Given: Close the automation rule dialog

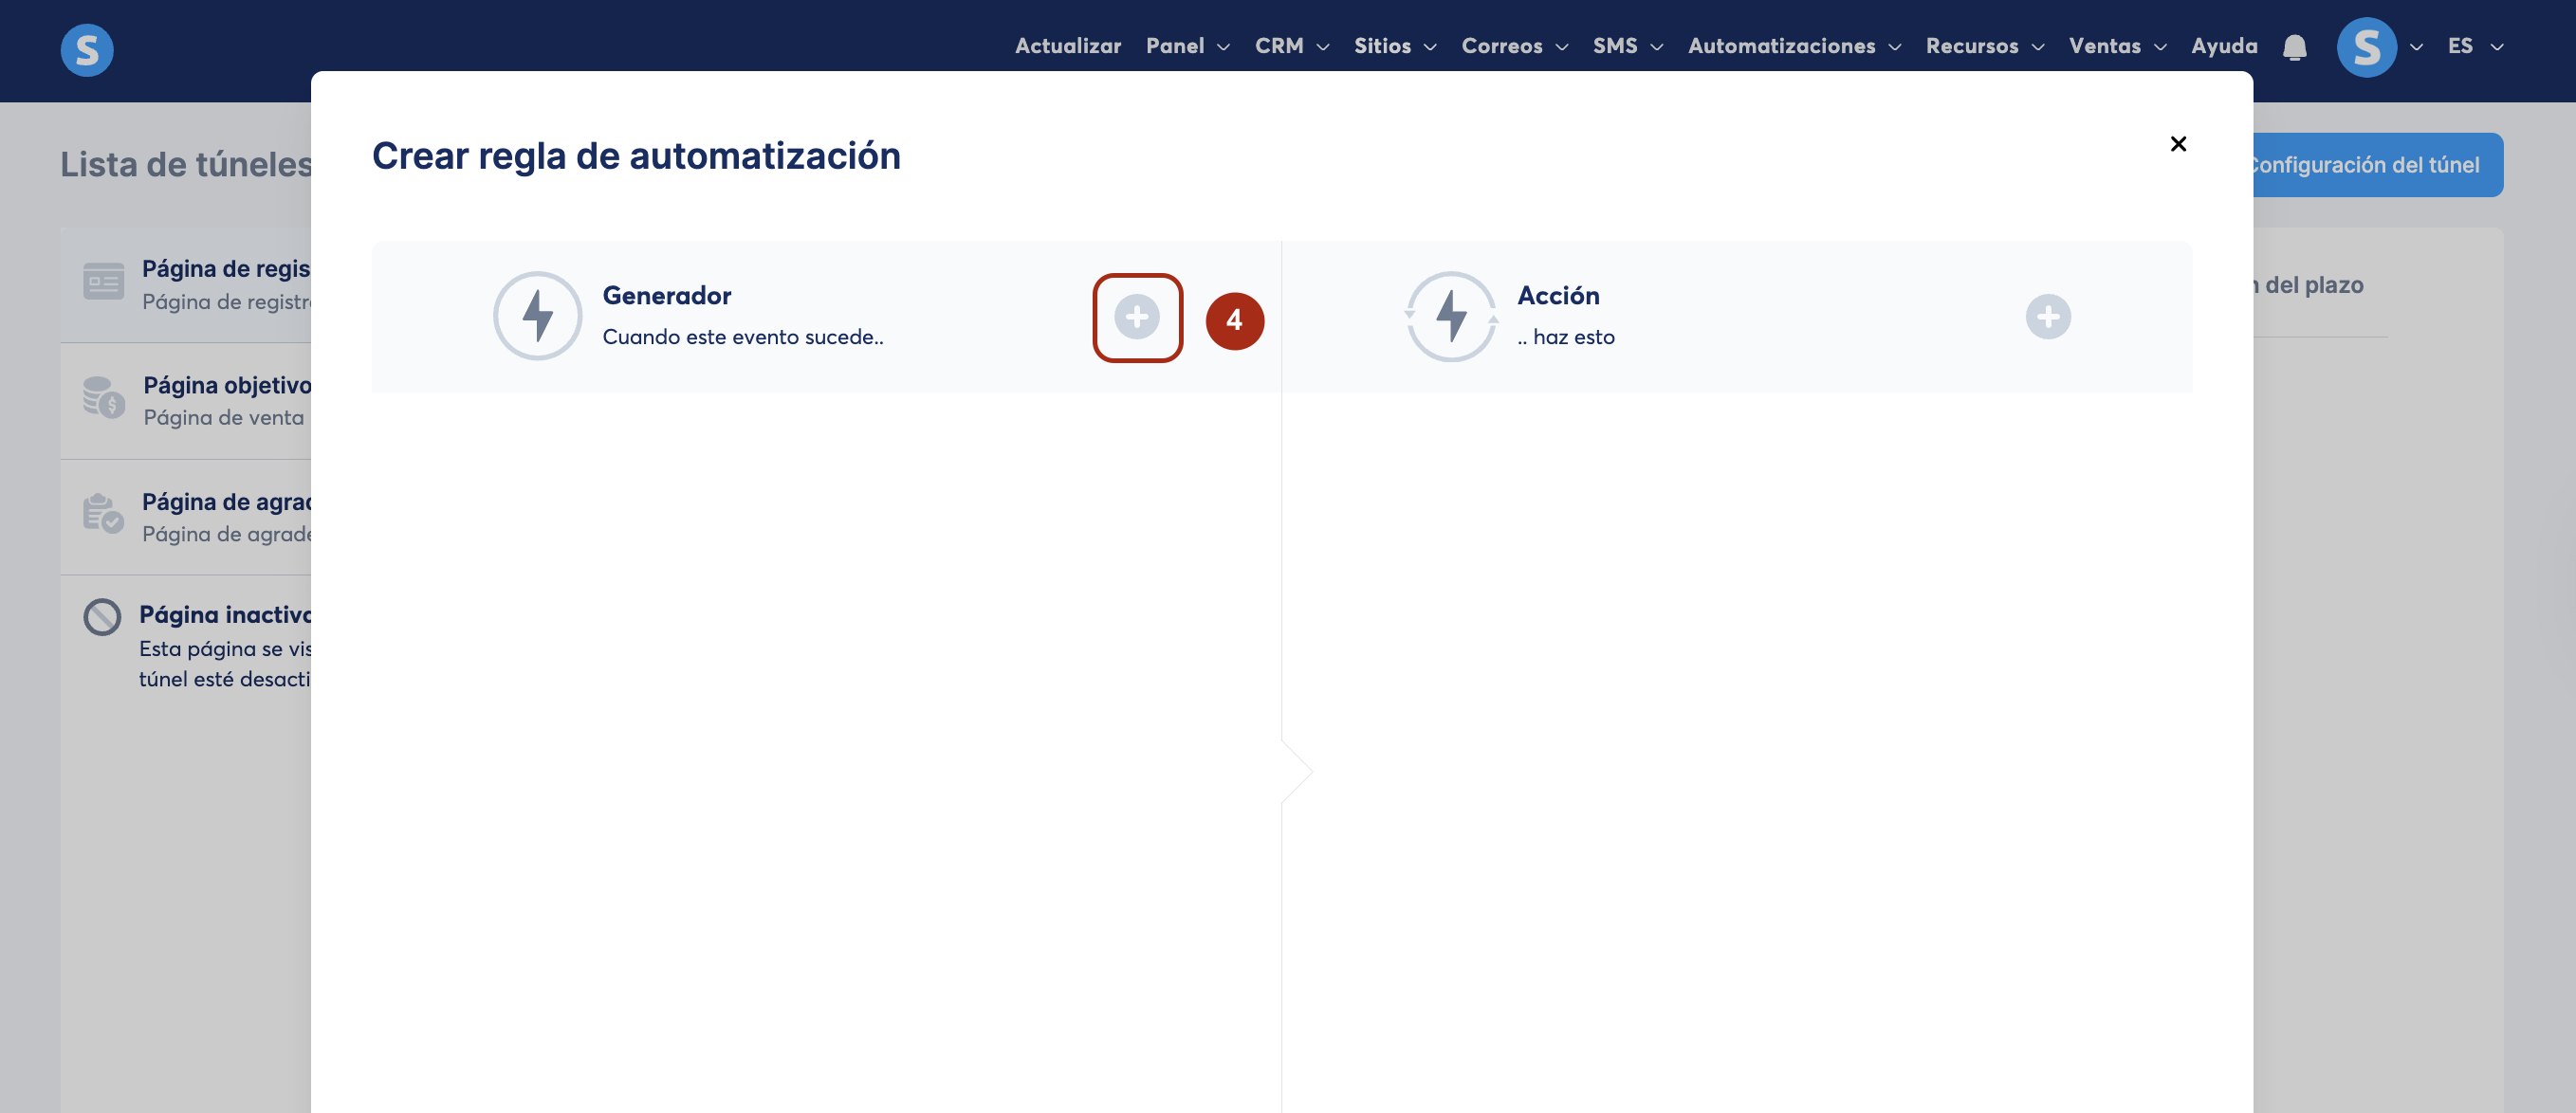Looking at the screenshot, I should coord(2178,144).
